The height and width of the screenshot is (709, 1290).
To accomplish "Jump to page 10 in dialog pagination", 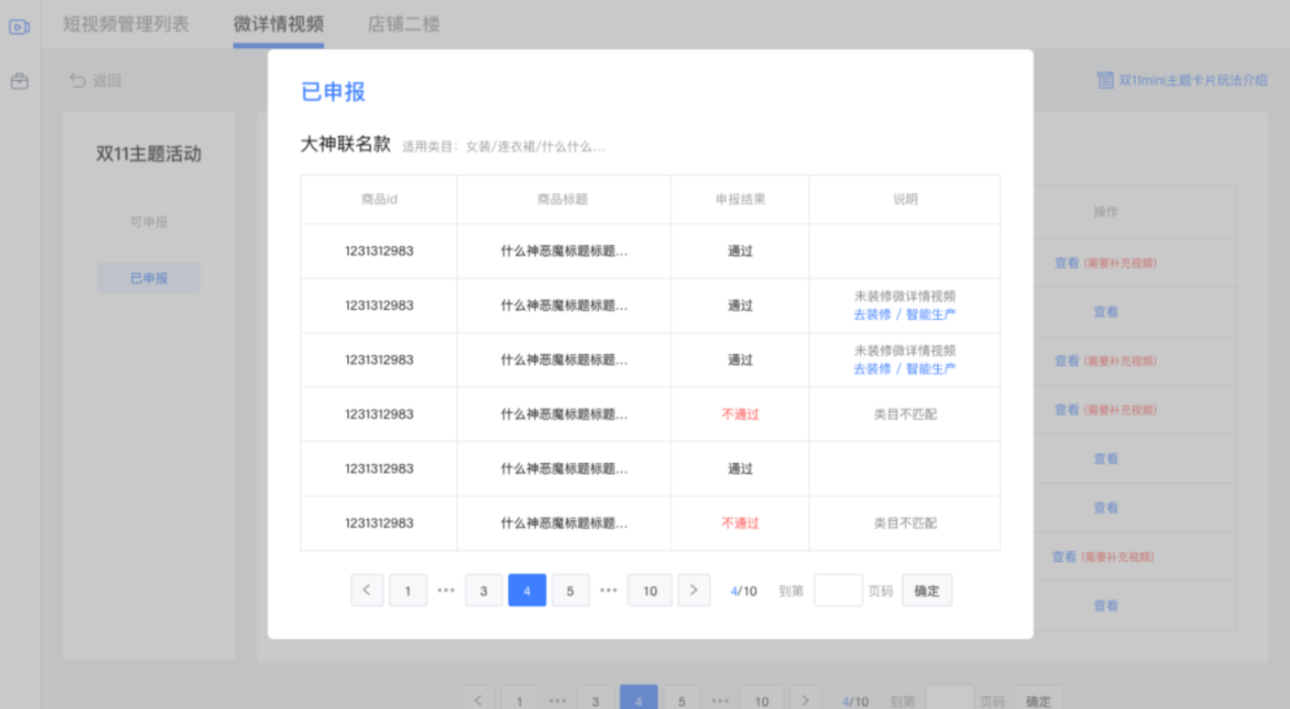I will 650,591.
